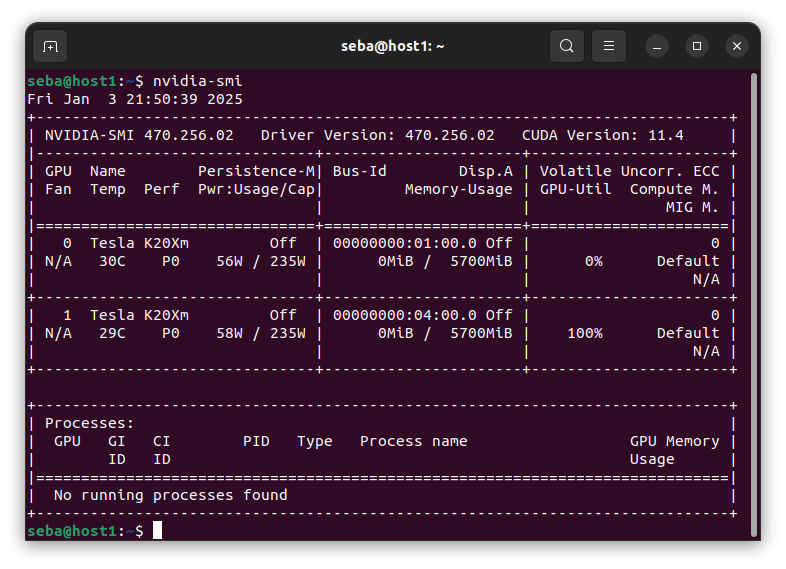Minimize the terminal window
The image size is (786, 569).
pyautogui.click(x=657, y=47)
